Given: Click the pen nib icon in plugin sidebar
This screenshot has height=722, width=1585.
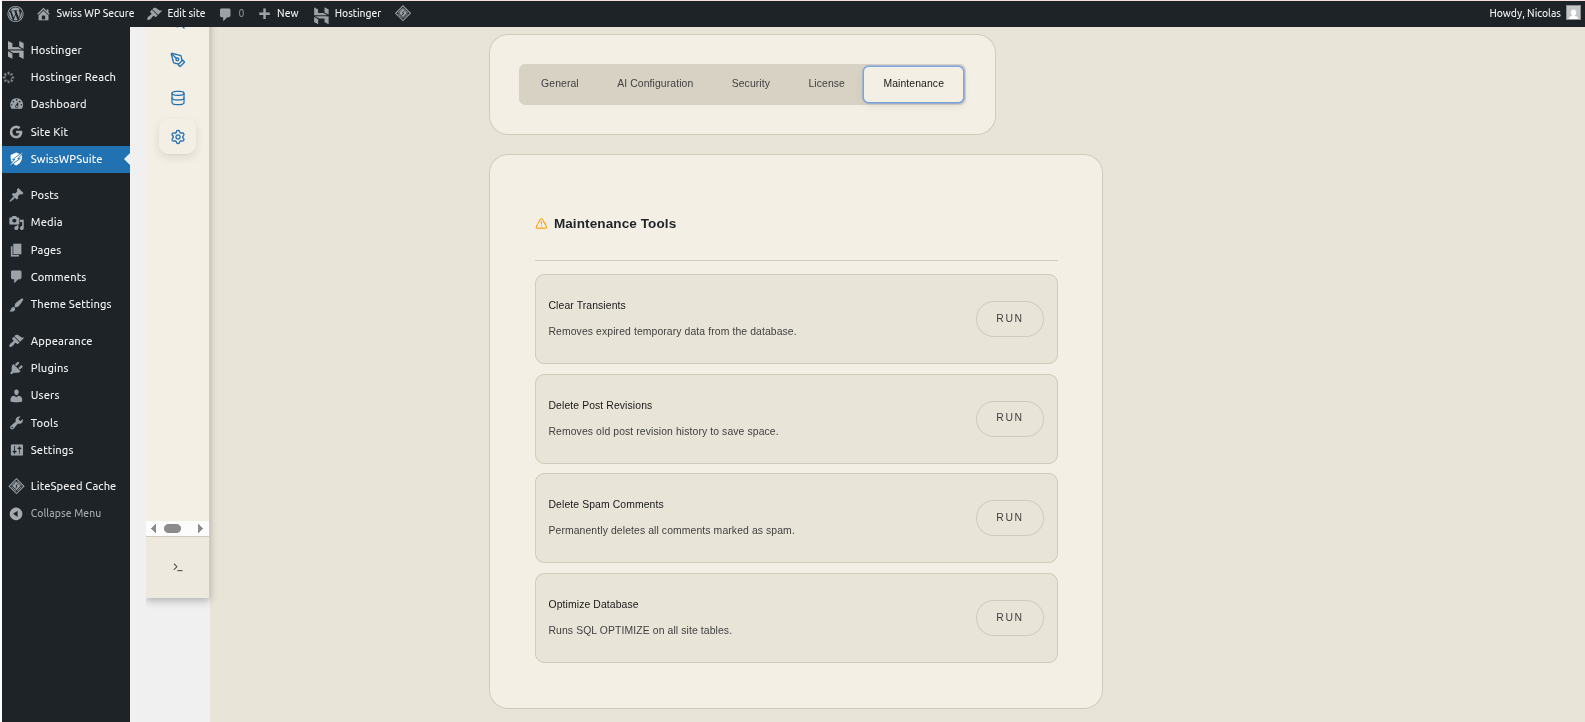Looking at the screenshot, I should (178, 60).
